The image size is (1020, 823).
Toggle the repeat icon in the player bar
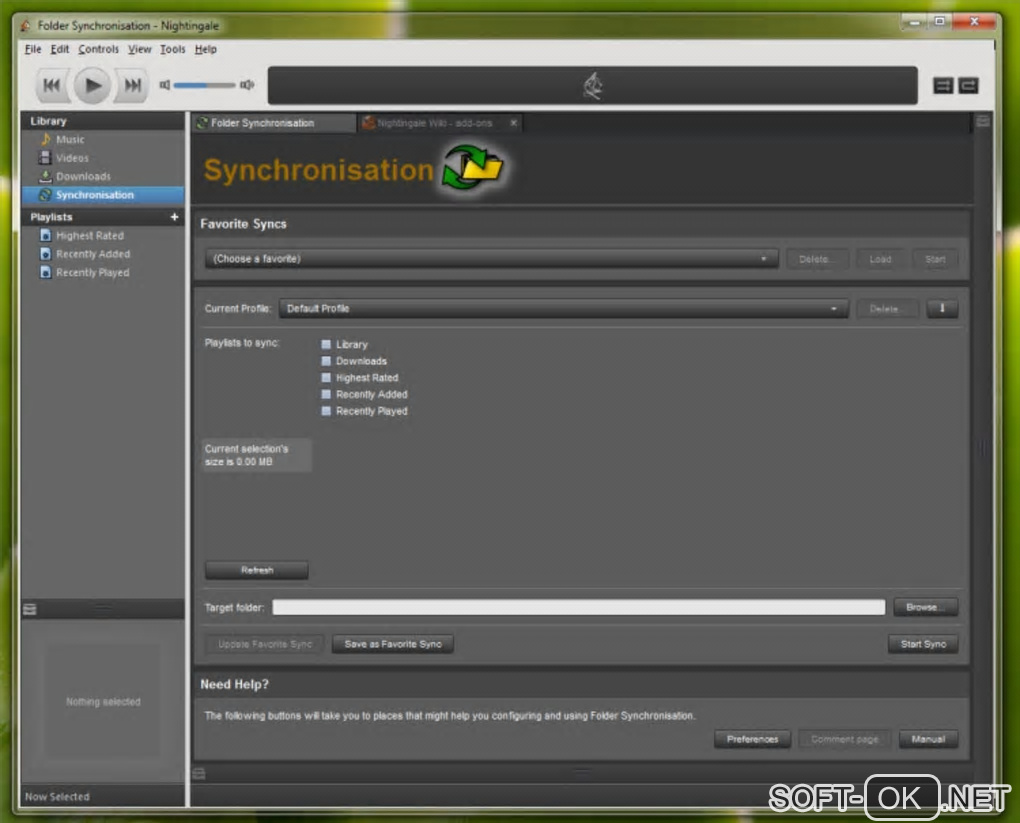point(969,85)
